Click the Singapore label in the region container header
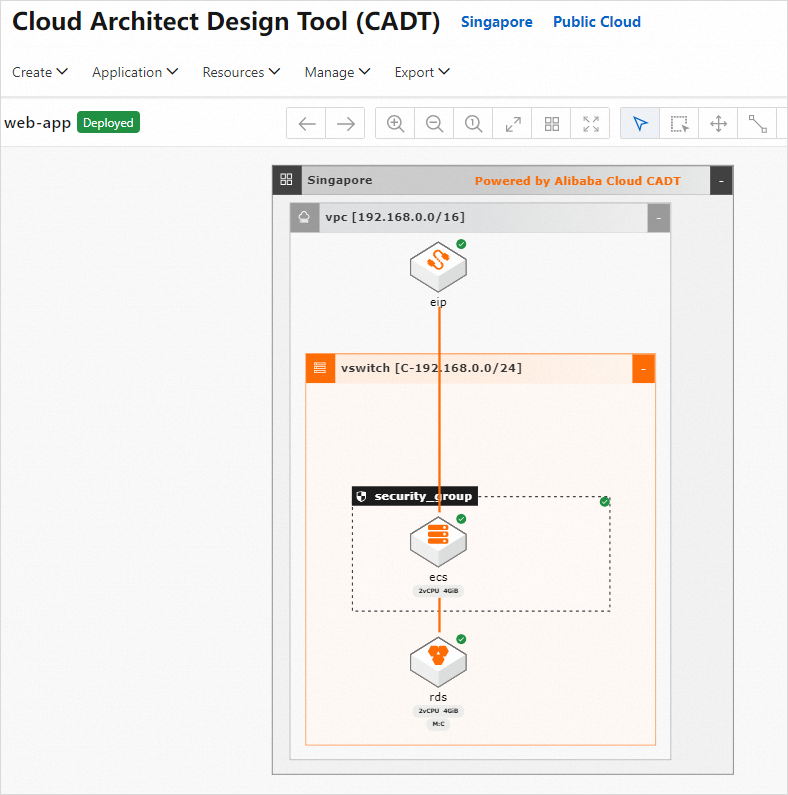The width and height of the screenshot is (788, 795). [340, 180]
